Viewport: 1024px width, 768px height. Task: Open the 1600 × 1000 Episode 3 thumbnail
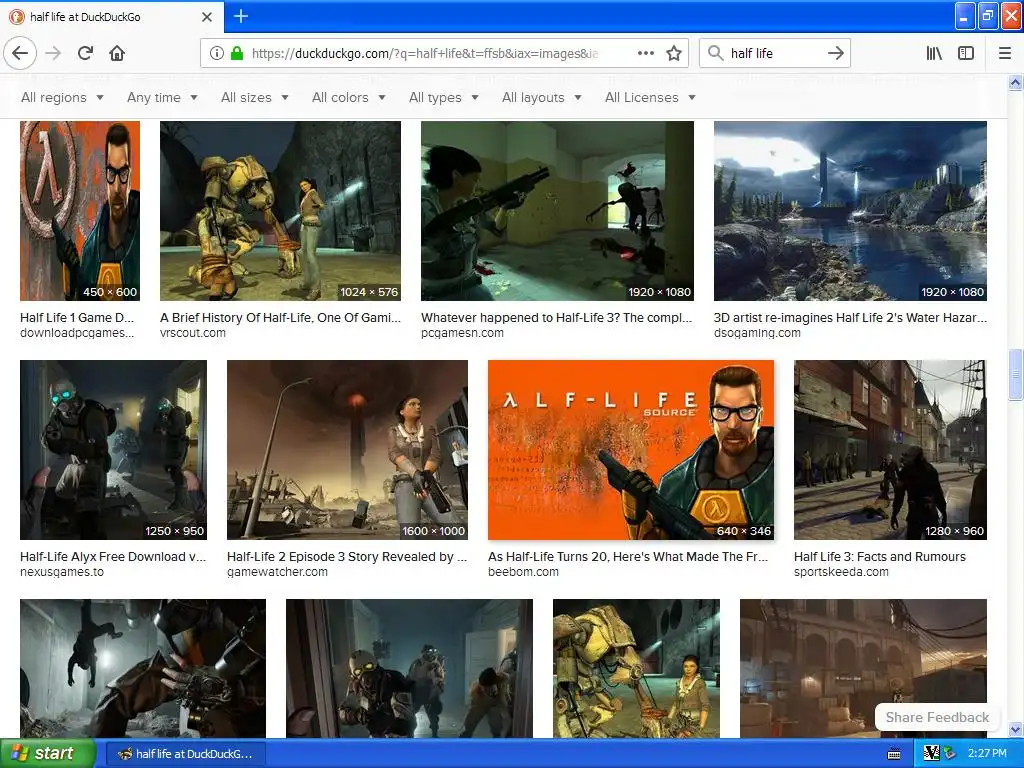(347, 450)
